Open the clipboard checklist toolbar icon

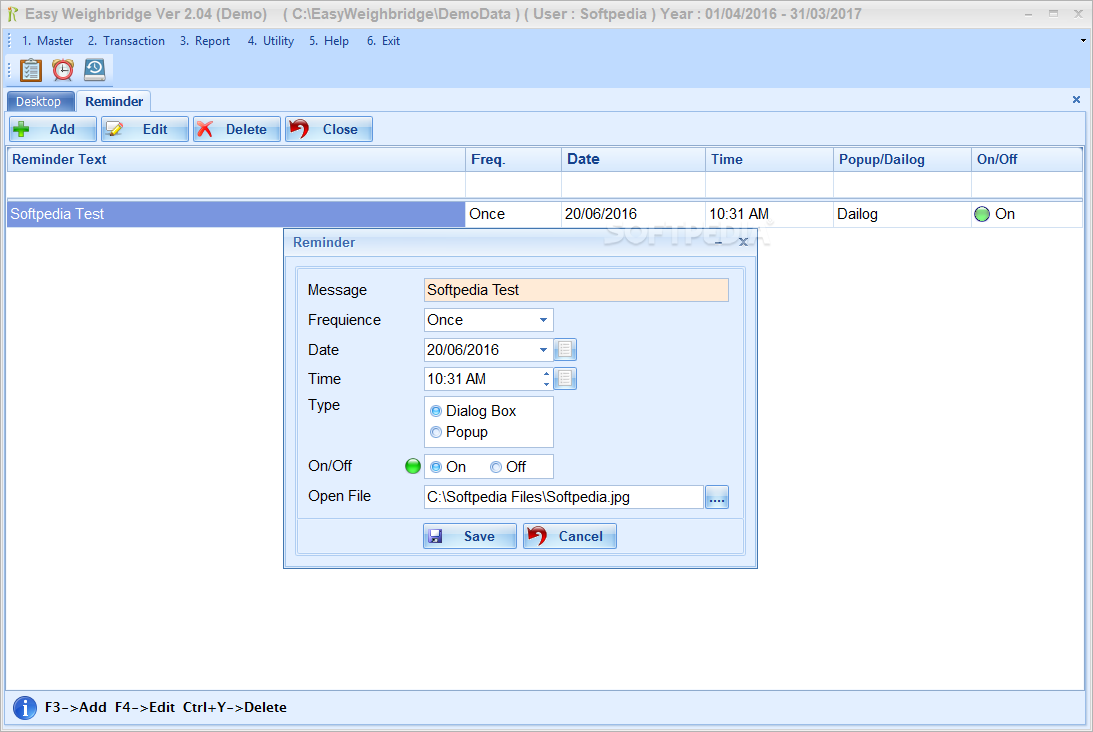(x=31, y=70)
